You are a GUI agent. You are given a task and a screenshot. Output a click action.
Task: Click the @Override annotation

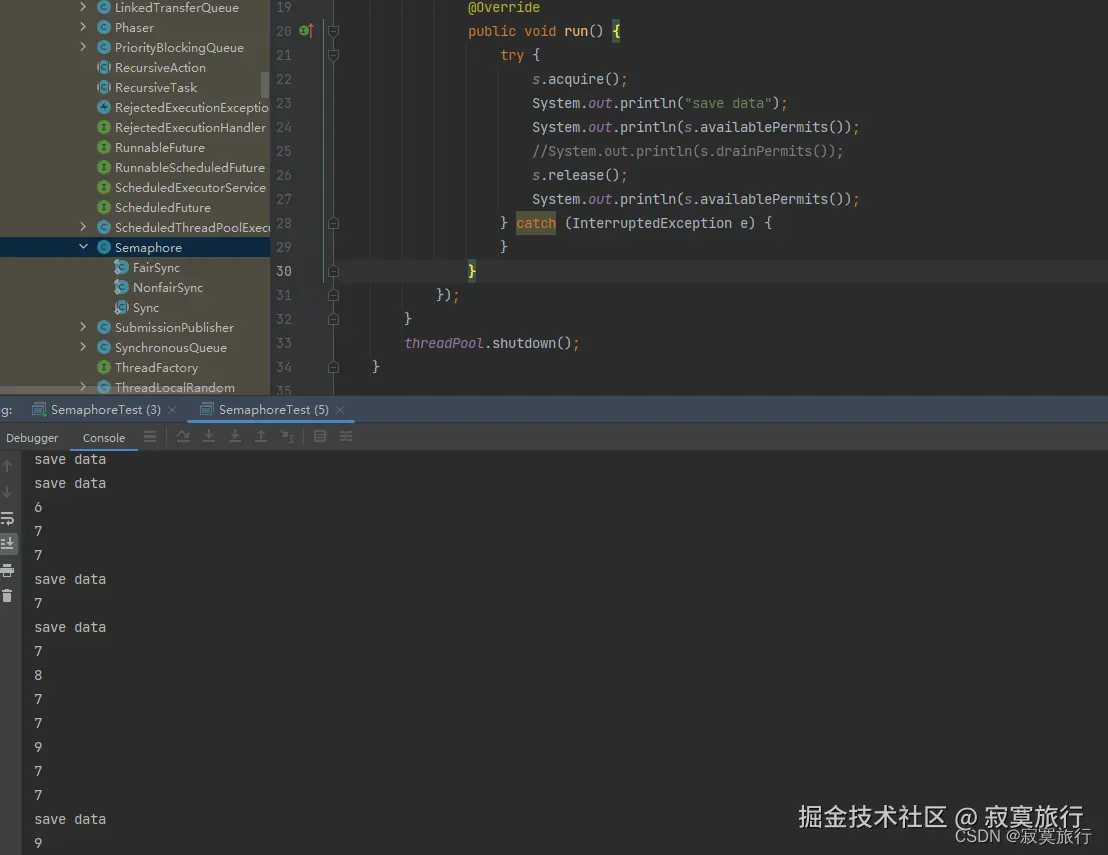click(504, 8)
